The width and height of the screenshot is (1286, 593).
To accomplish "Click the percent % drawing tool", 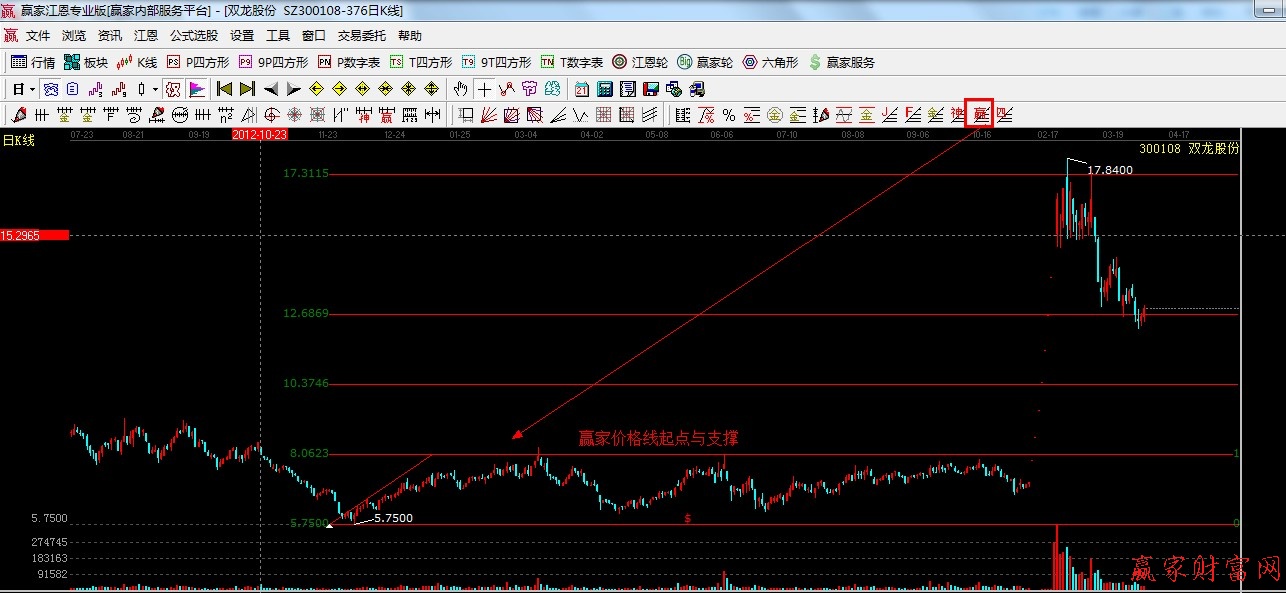I will click(x=729, y=115).
